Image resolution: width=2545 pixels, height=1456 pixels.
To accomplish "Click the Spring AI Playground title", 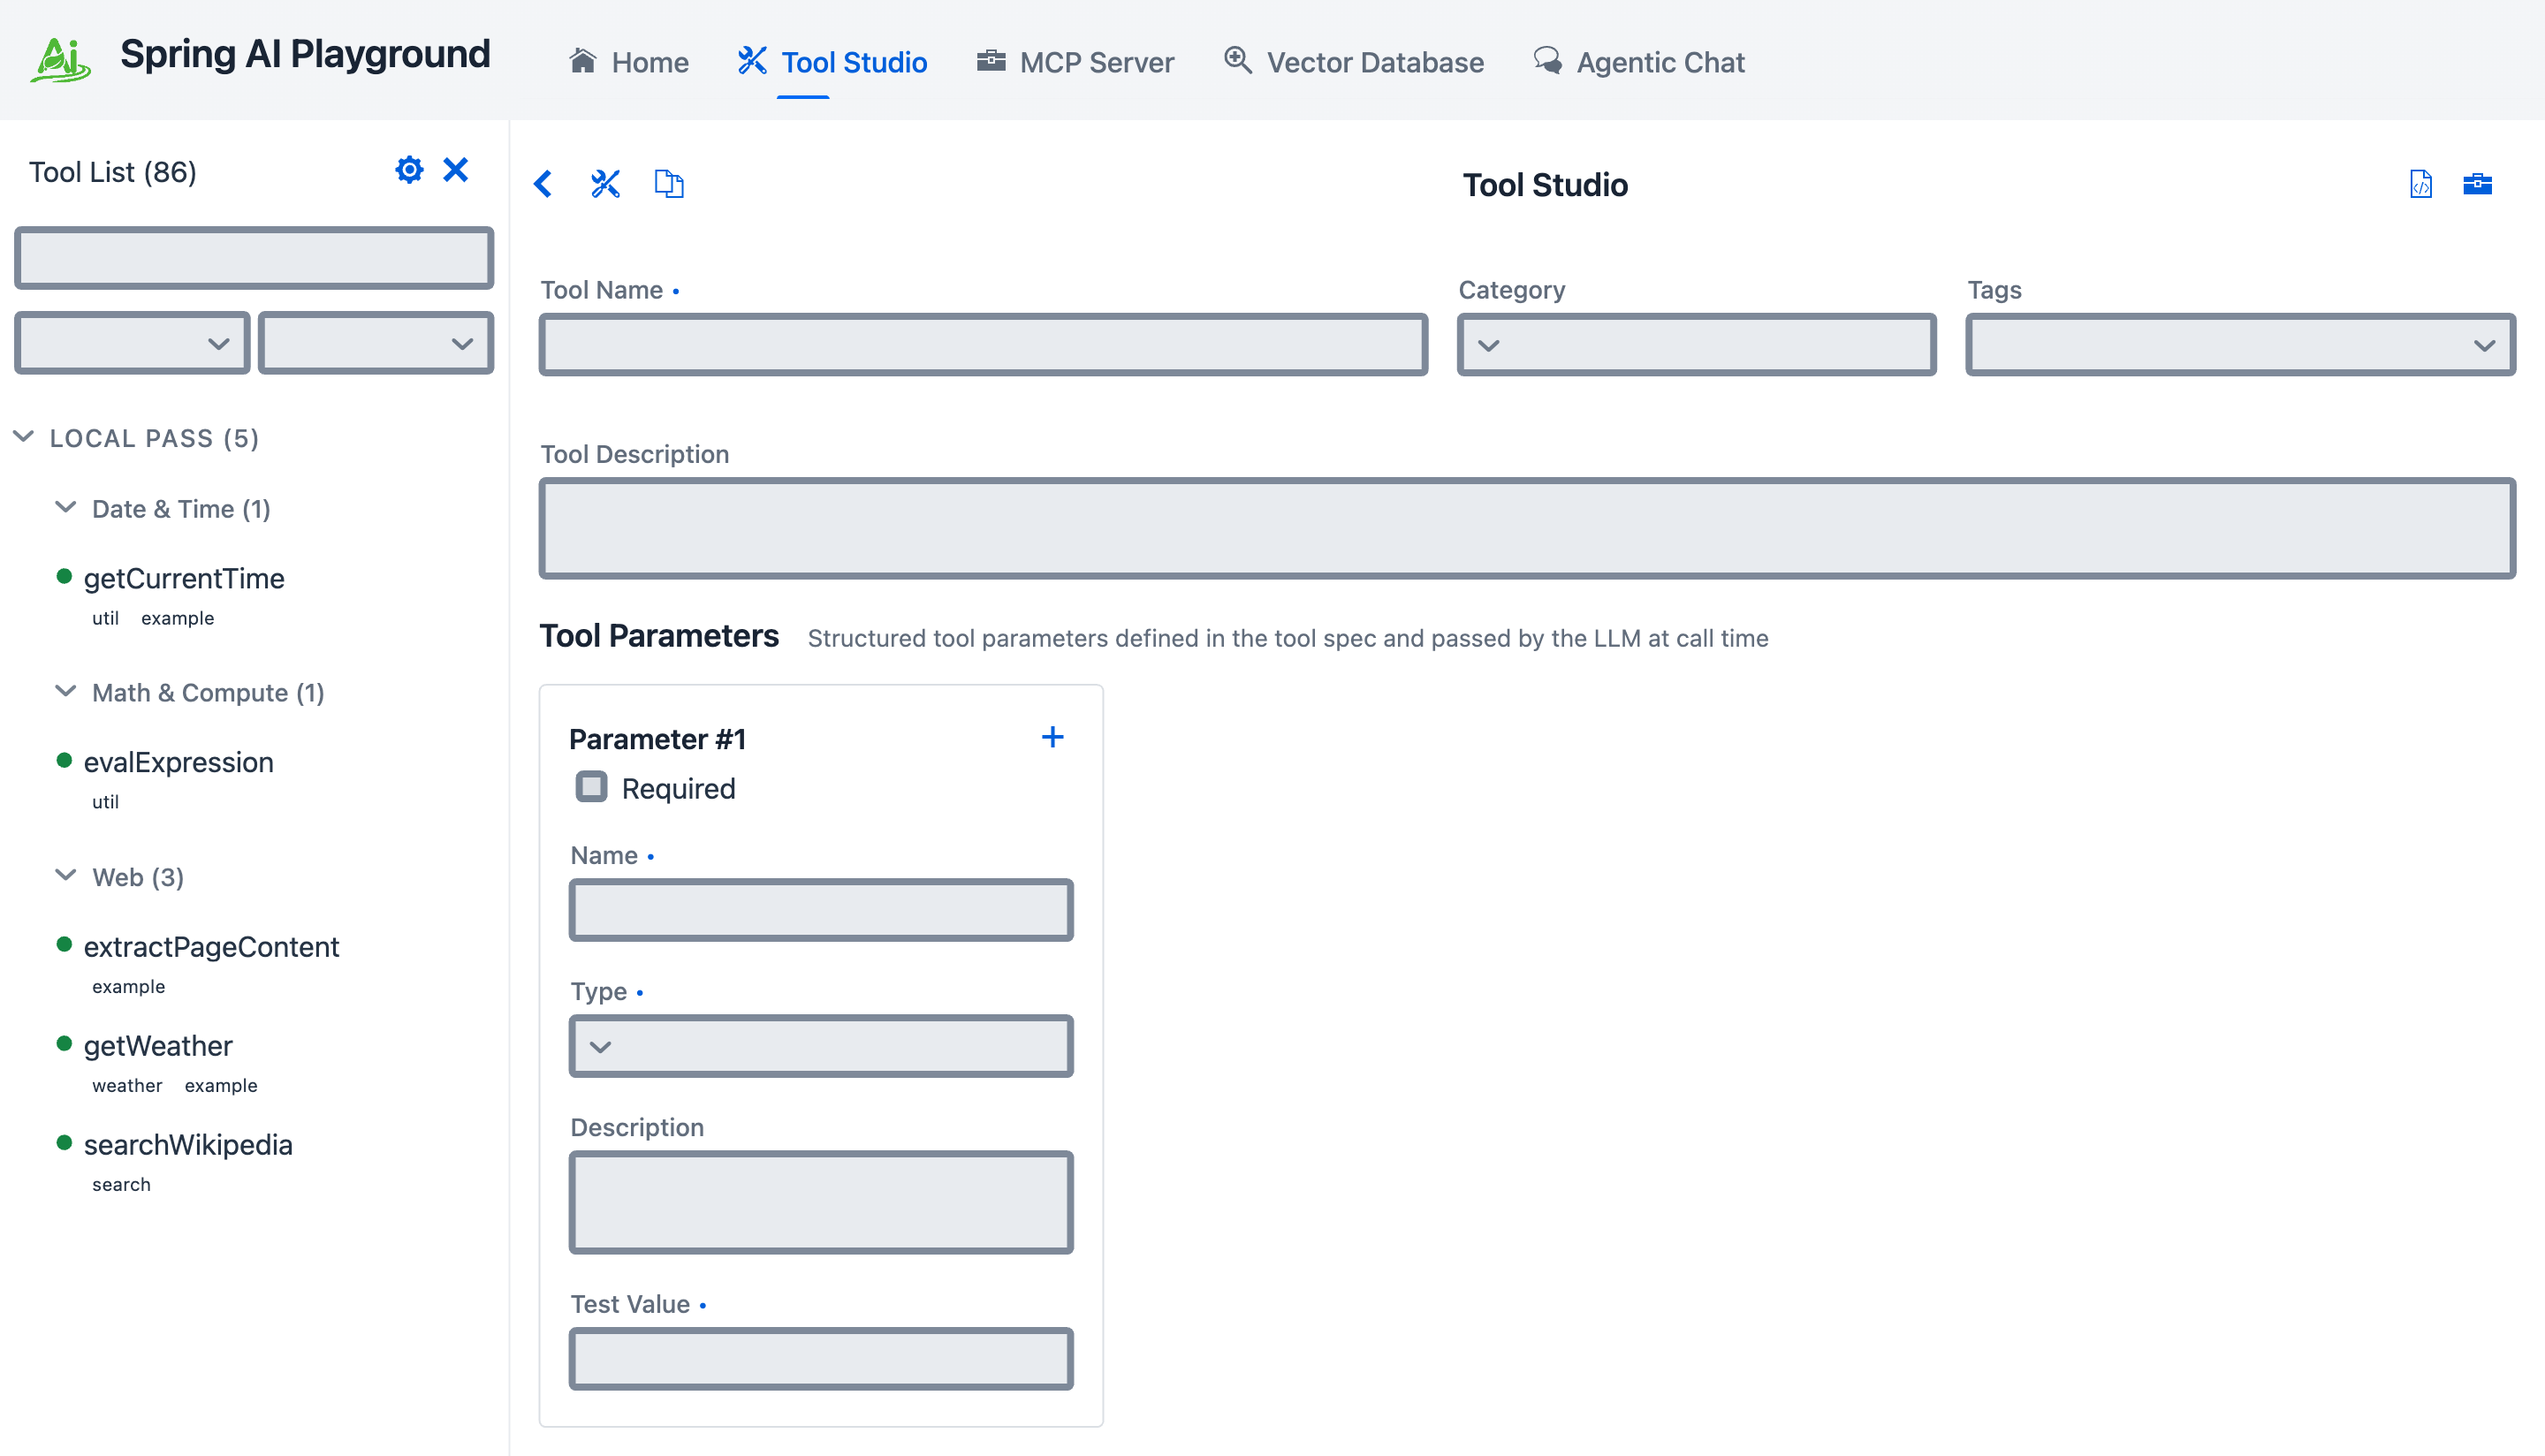I will [x=305, y=54].
